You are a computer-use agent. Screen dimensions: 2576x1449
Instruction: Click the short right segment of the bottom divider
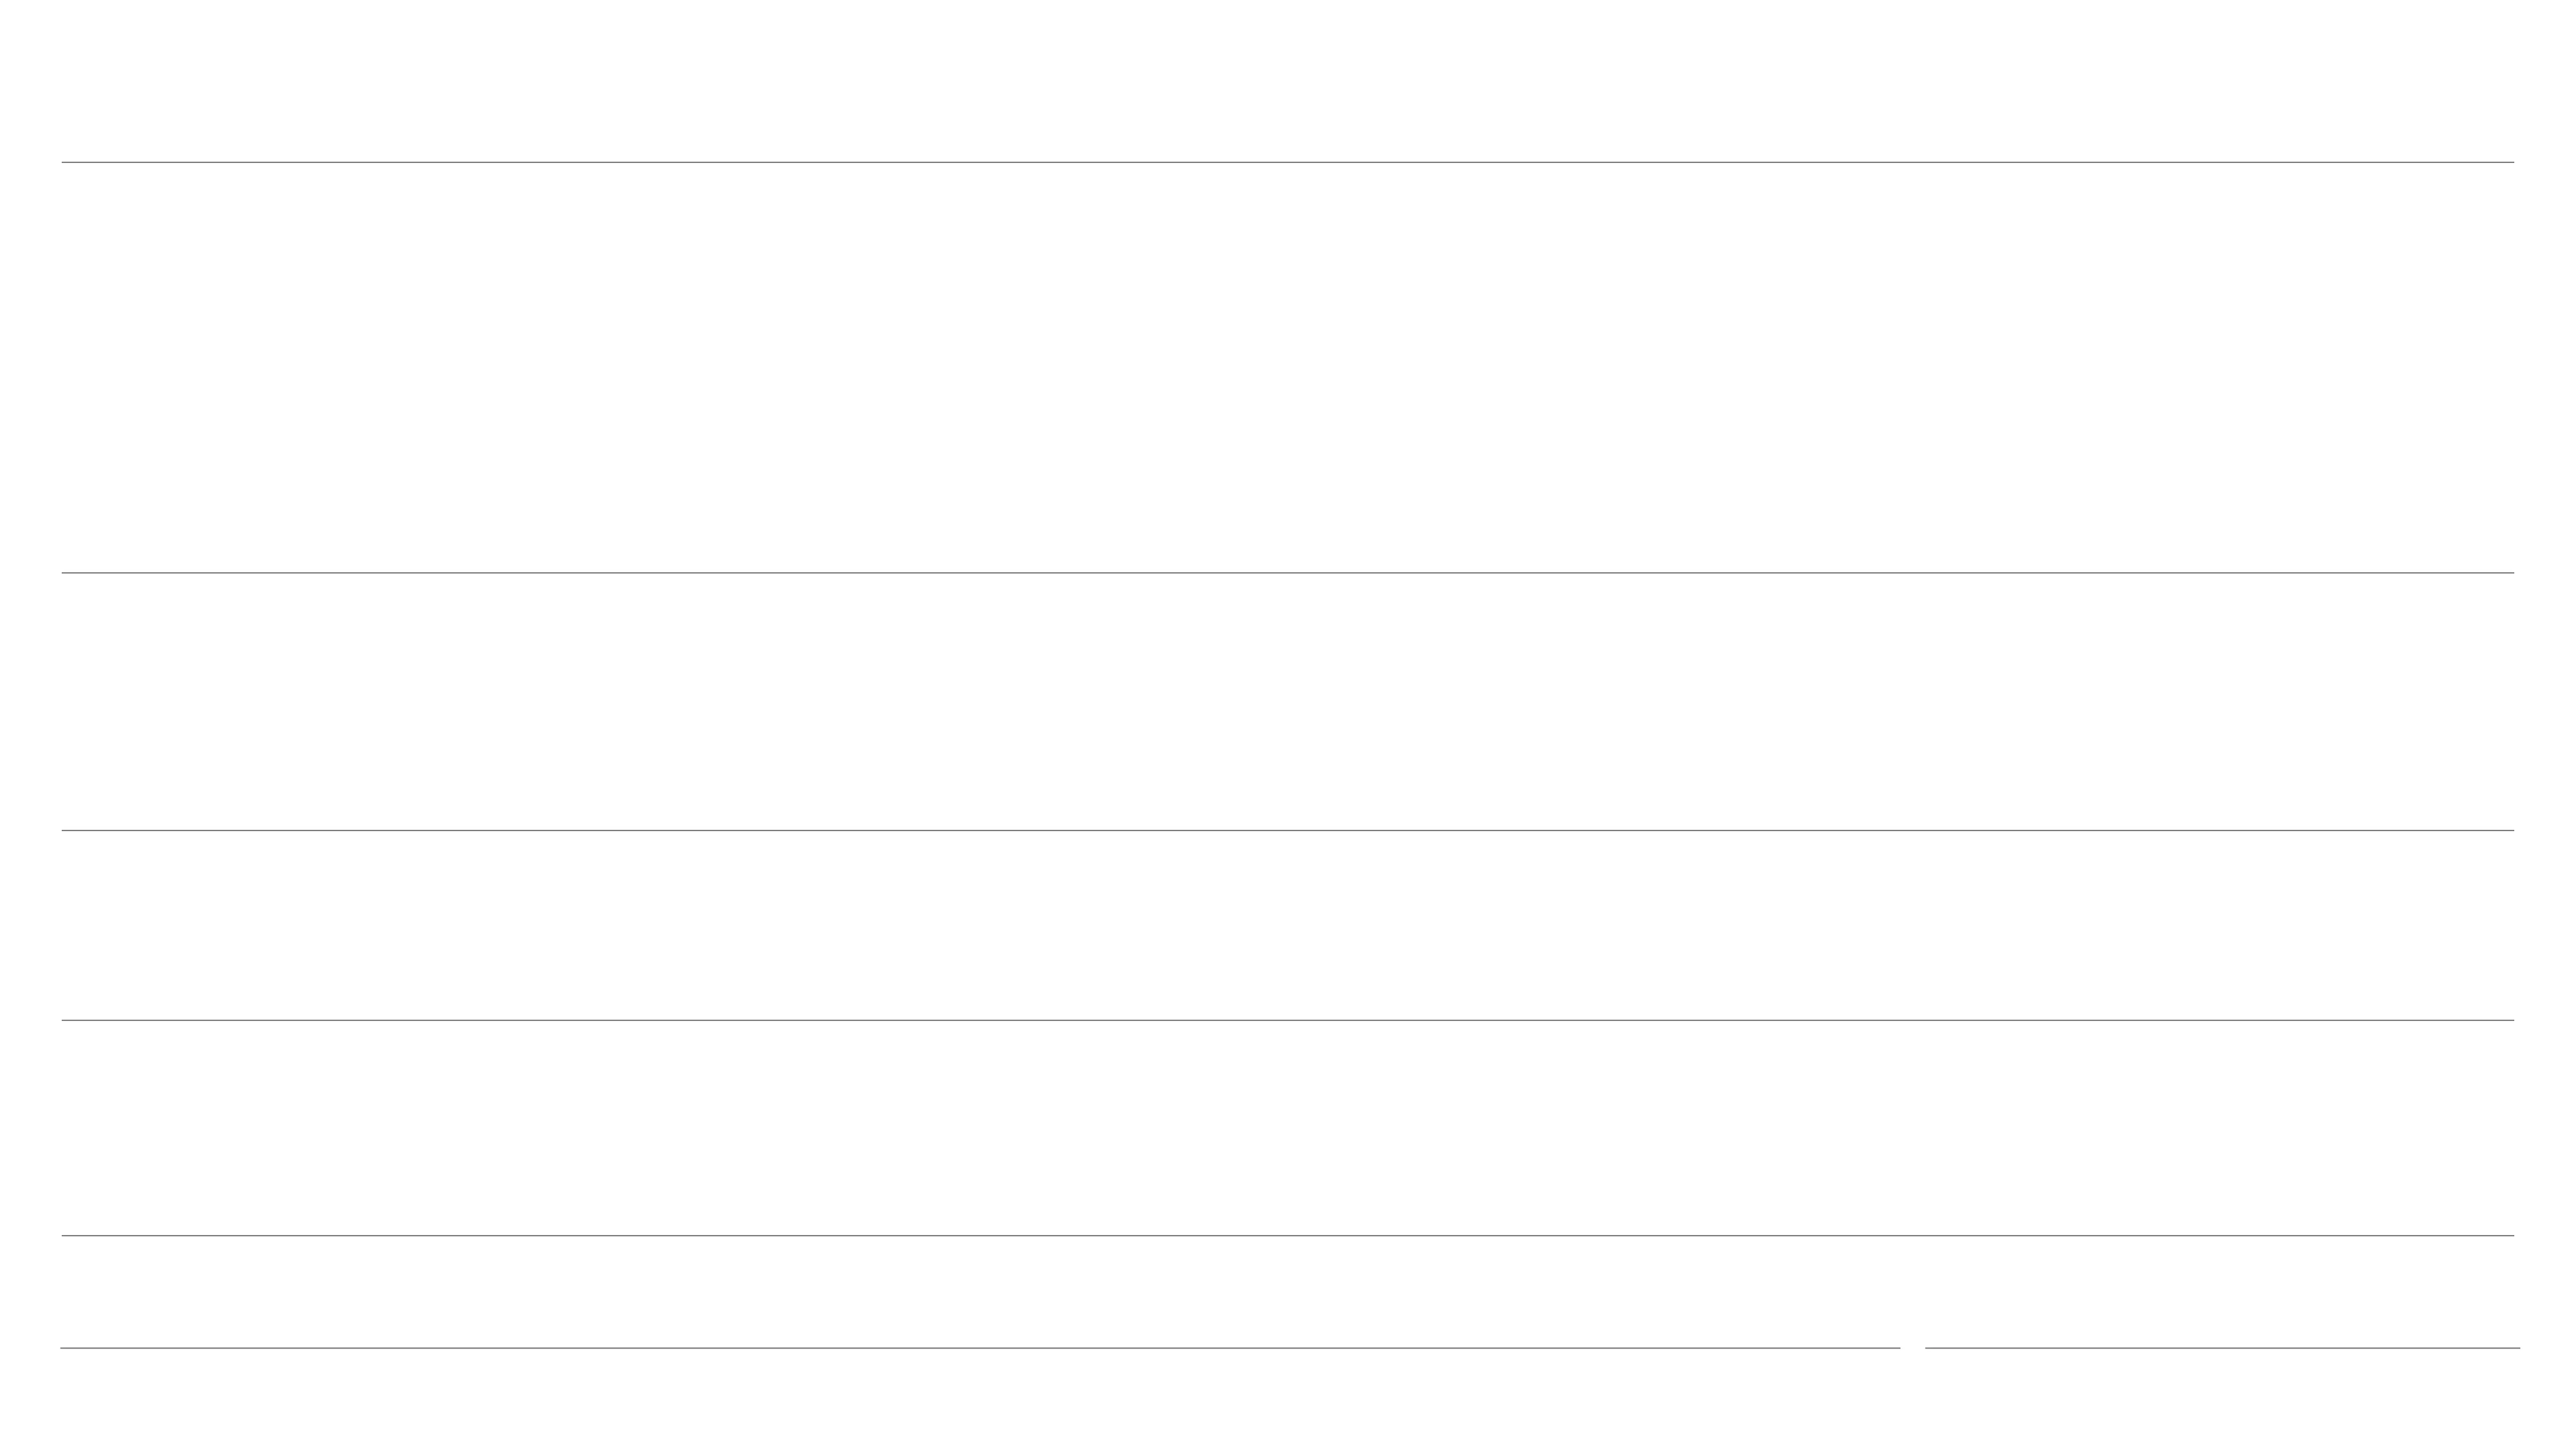[x=2222, y=1348]
